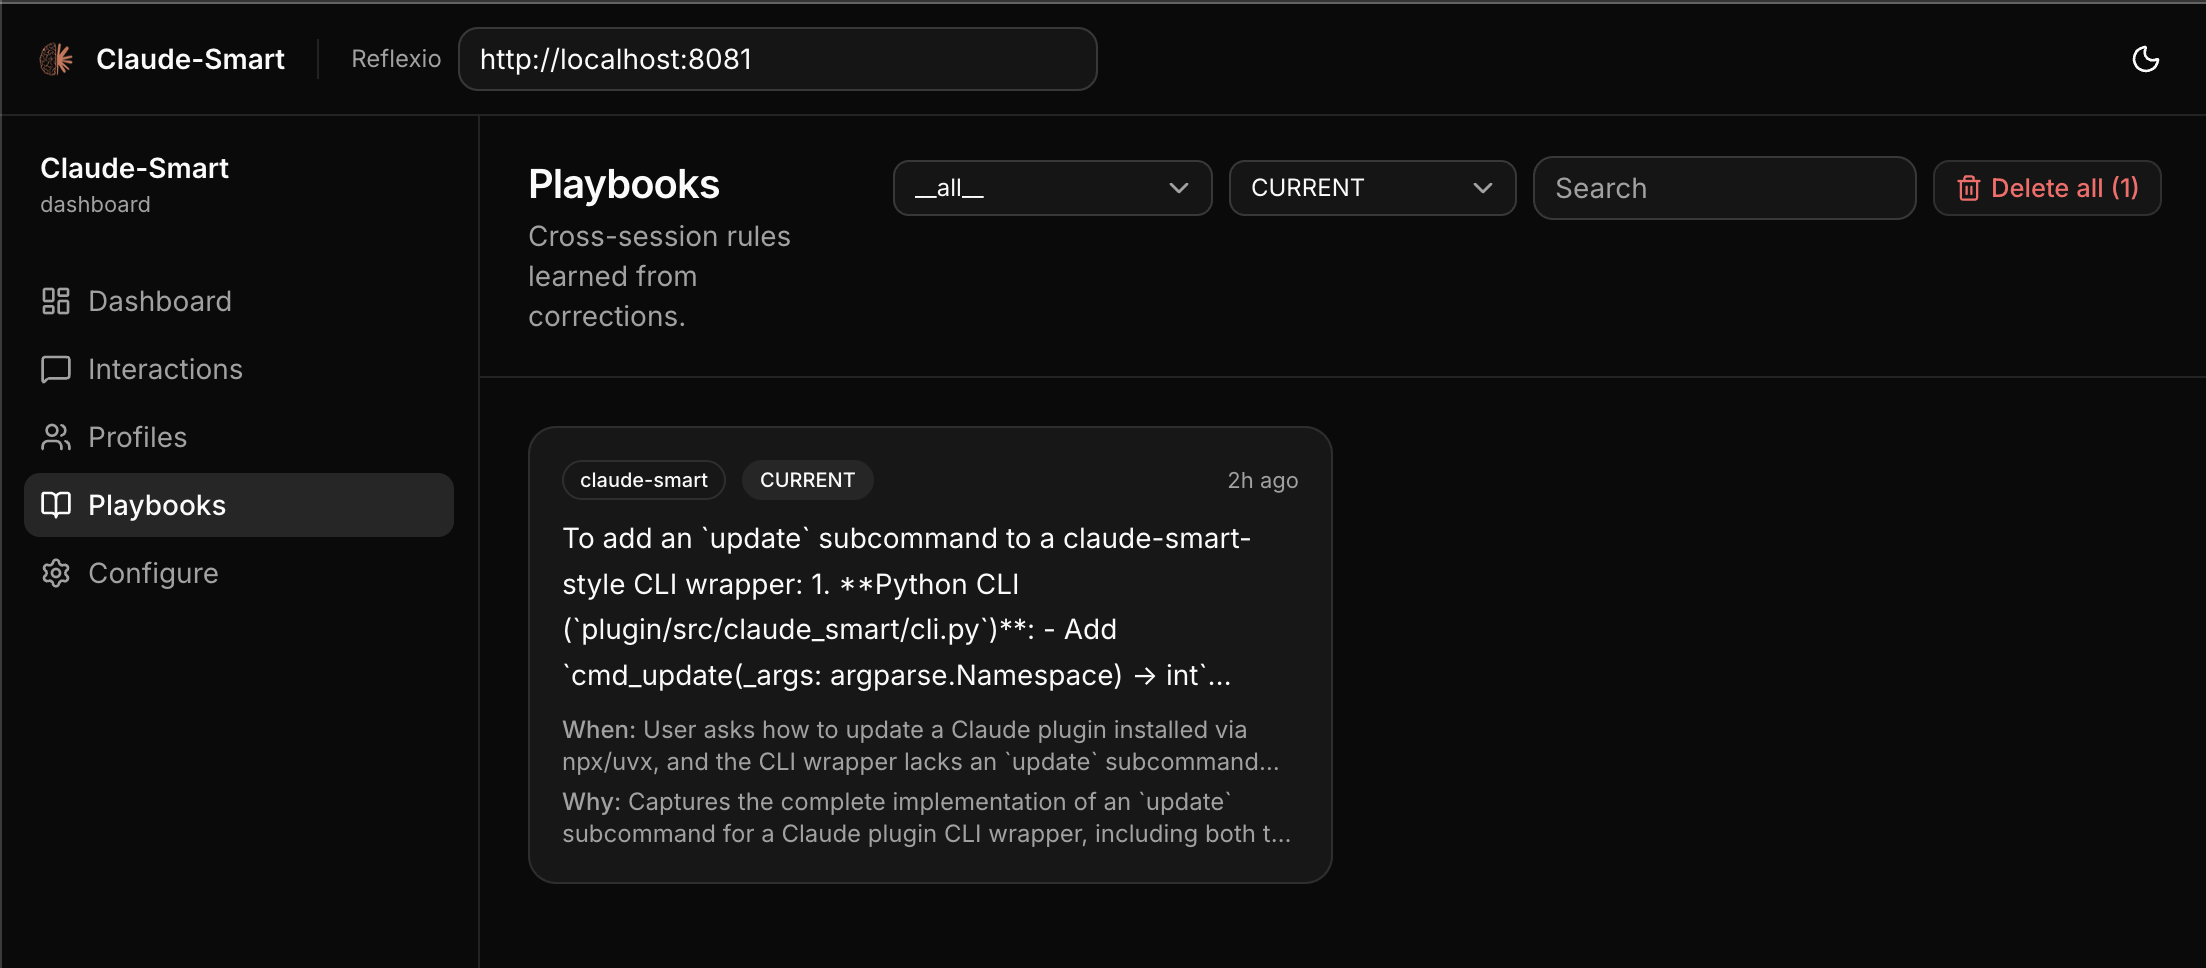
Task: Select the Playbooks book icon
Action: click(55, 505)
